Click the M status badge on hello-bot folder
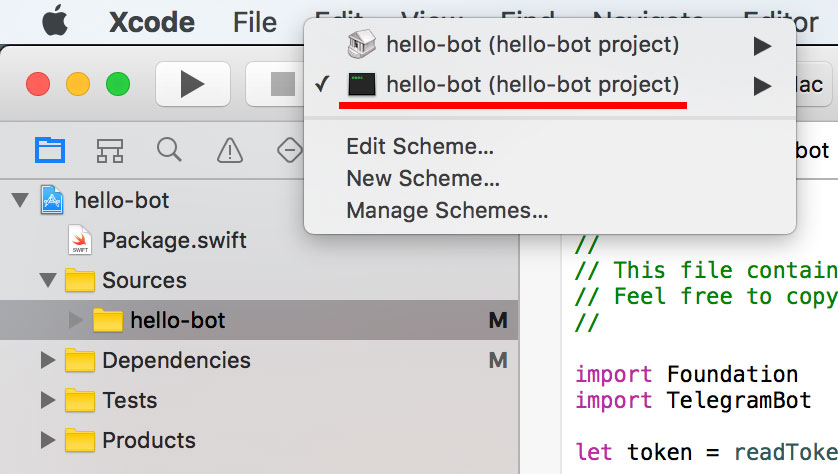 coord(498,321)
